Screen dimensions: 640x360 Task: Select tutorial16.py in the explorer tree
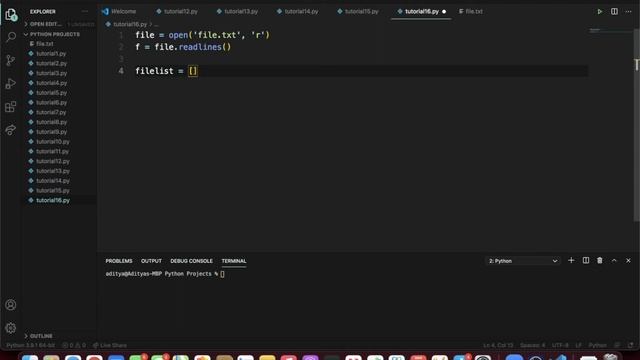click(x=53, y=200)
